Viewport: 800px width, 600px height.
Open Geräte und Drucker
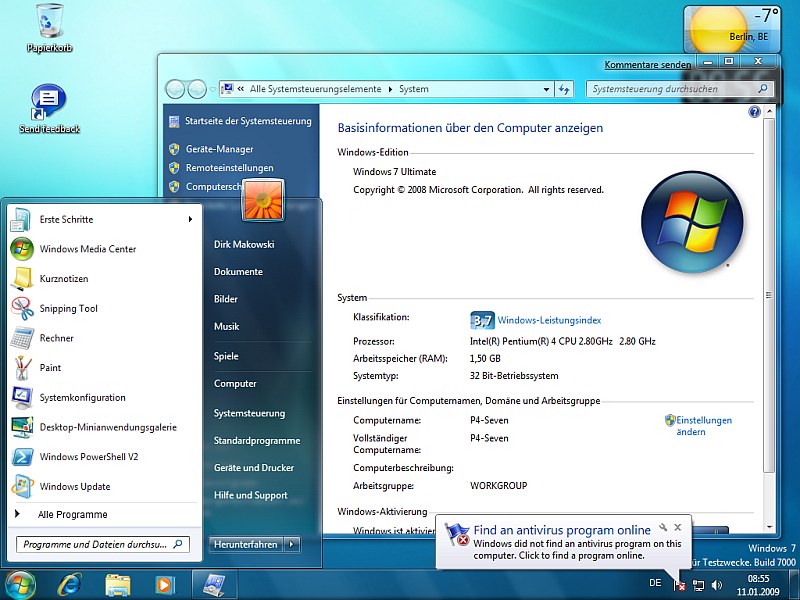pos(254,467)
